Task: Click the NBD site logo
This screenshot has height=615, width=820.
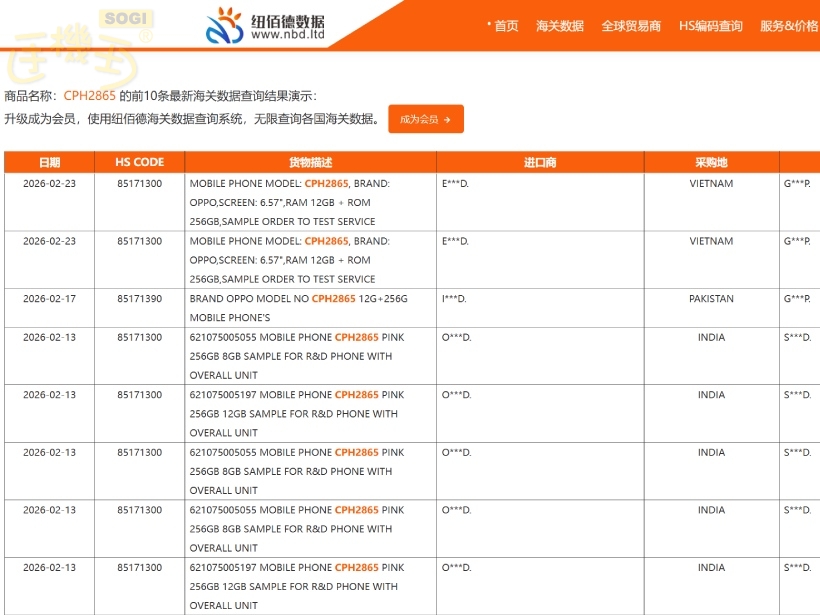Action: point(265,25)
